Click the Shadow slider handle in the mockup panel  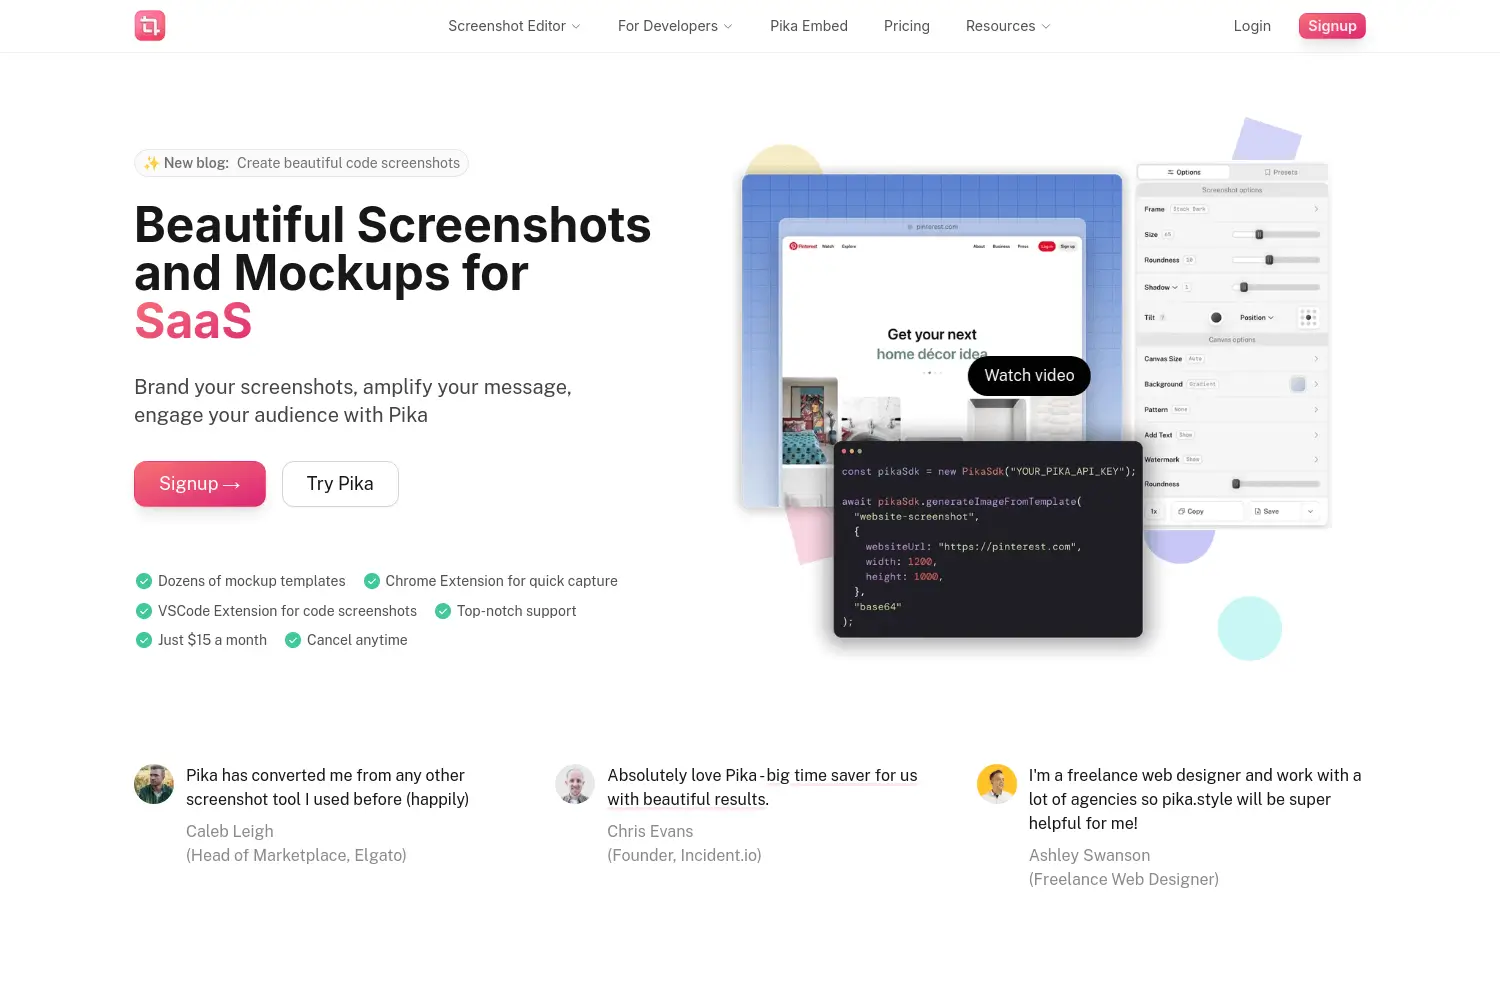tap(1244, 287)
